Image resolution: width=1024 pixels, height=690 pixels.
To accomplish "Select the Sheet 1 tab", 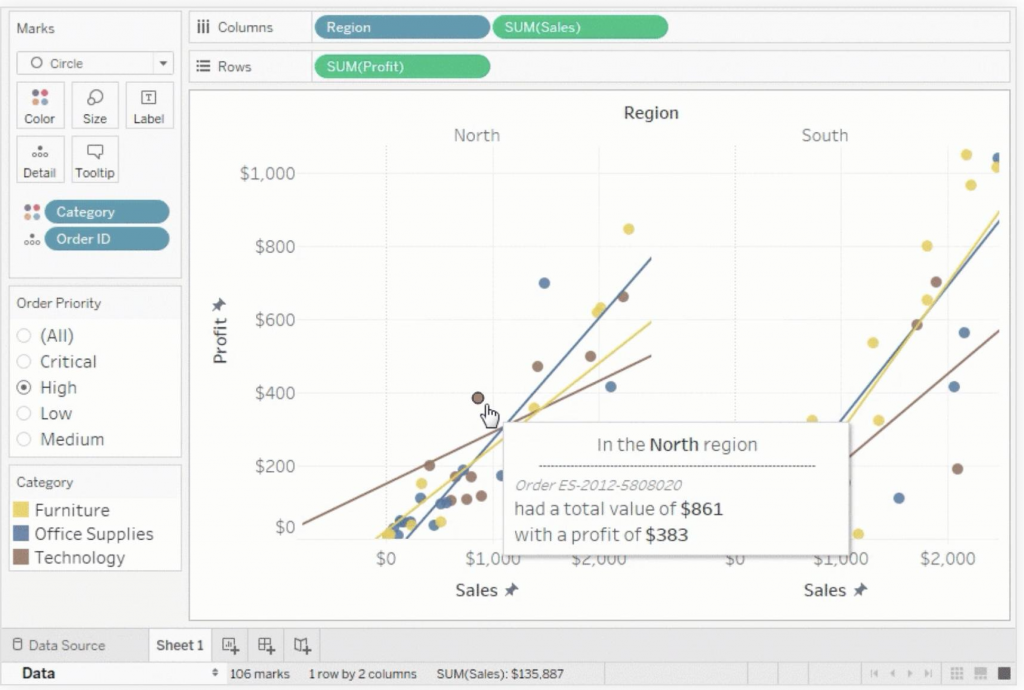I will tap(179, 645).
